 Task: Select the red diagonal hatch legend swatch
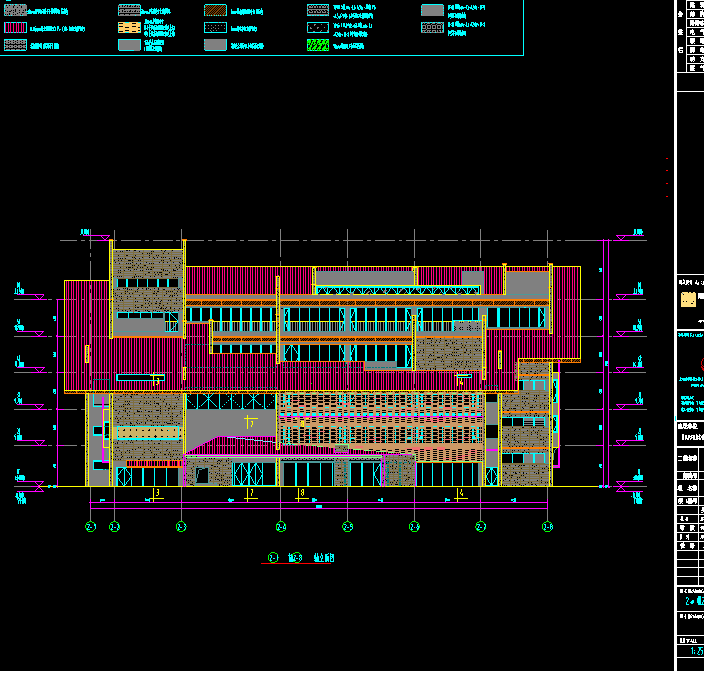click(x=215, y=10)
